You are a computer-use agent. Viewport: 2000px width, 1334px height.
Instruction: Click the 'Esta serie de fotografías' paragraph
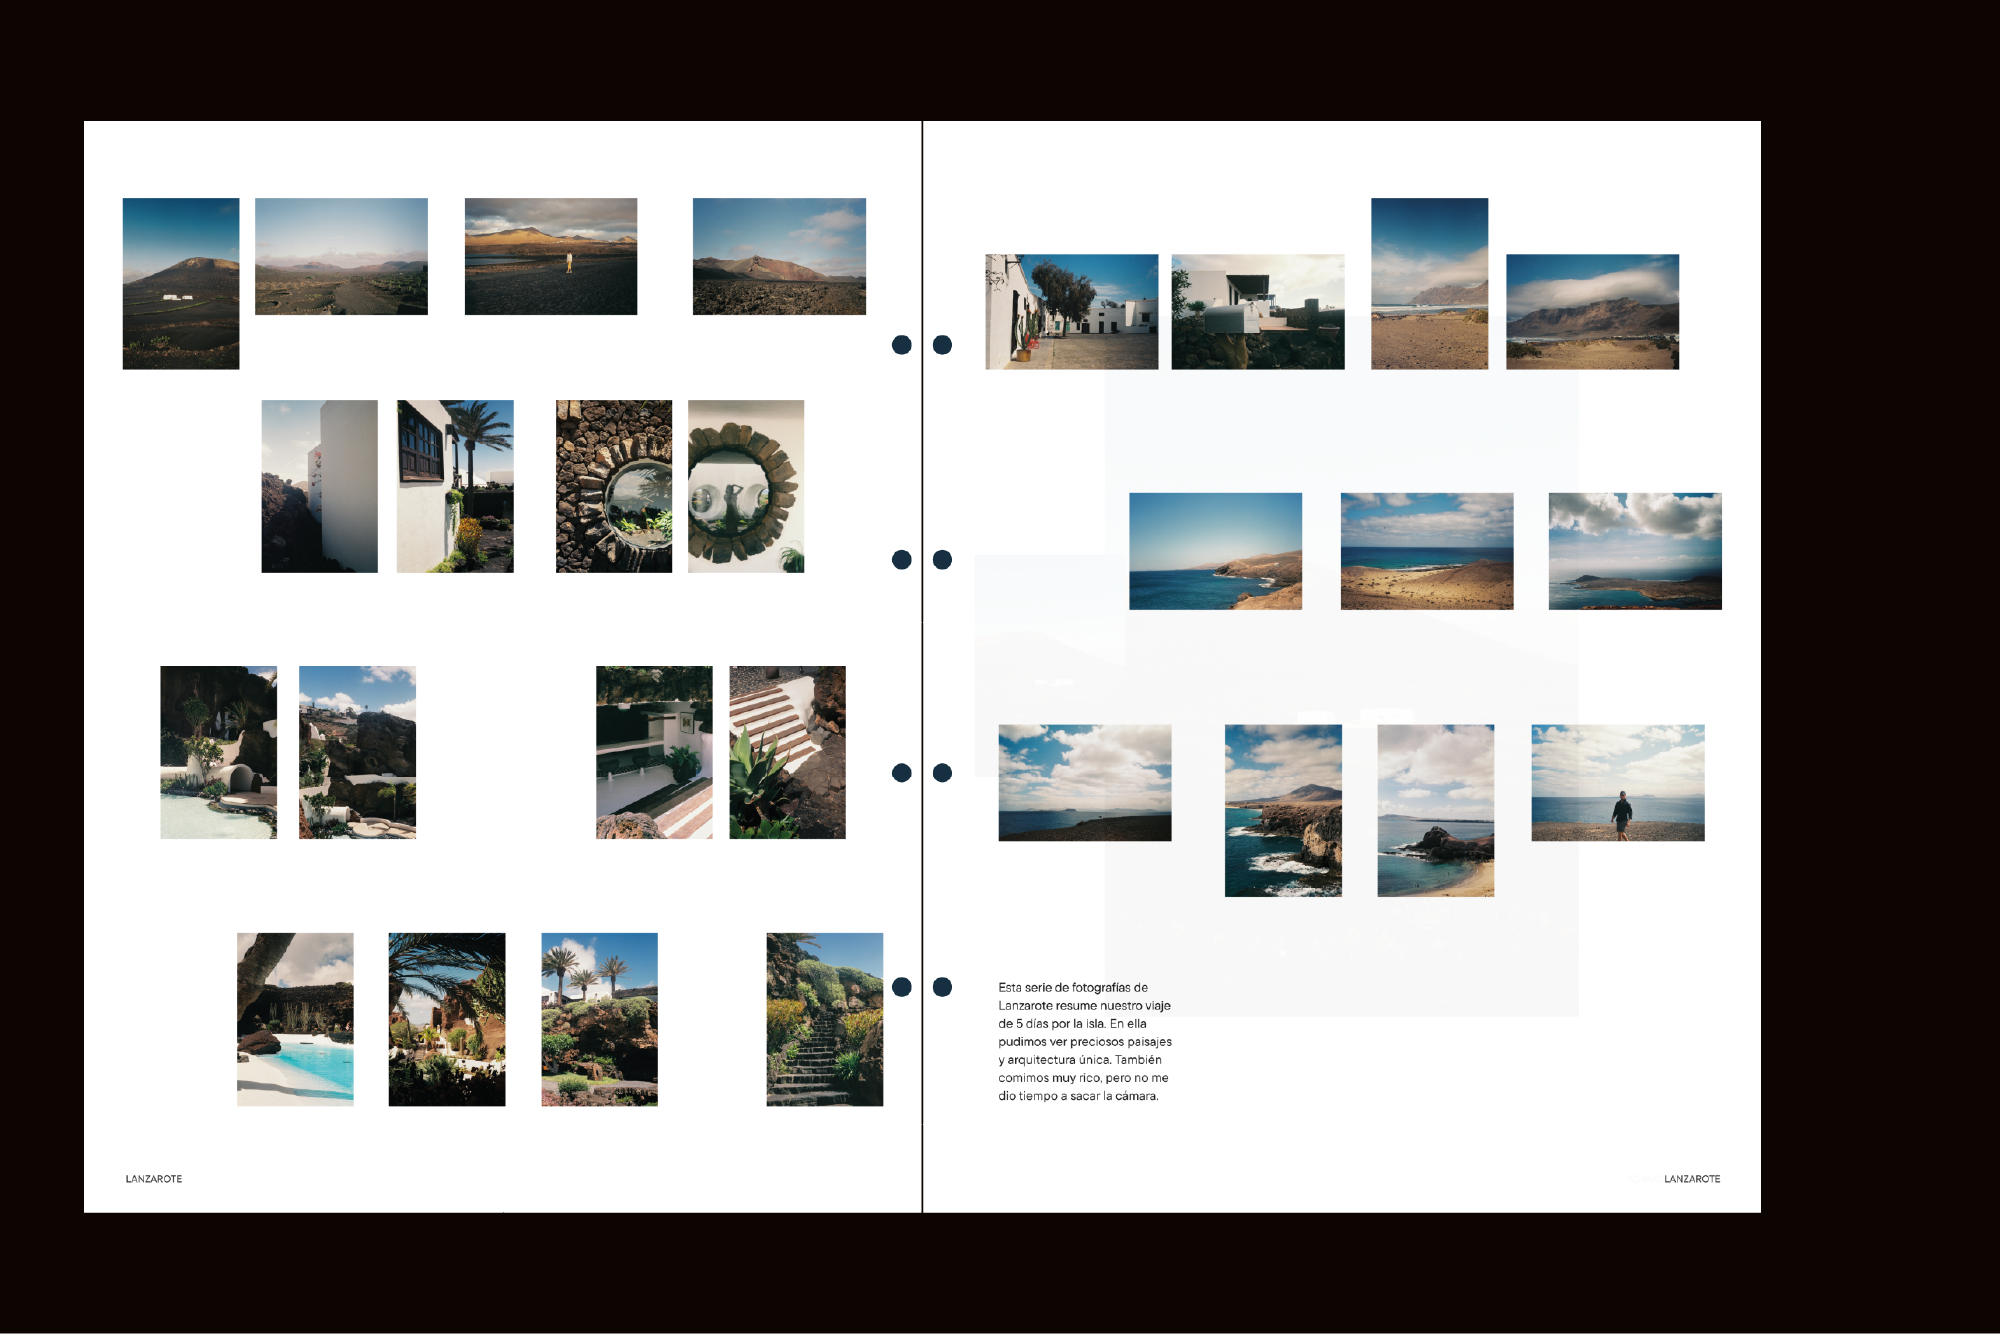pos(1084,1041)
